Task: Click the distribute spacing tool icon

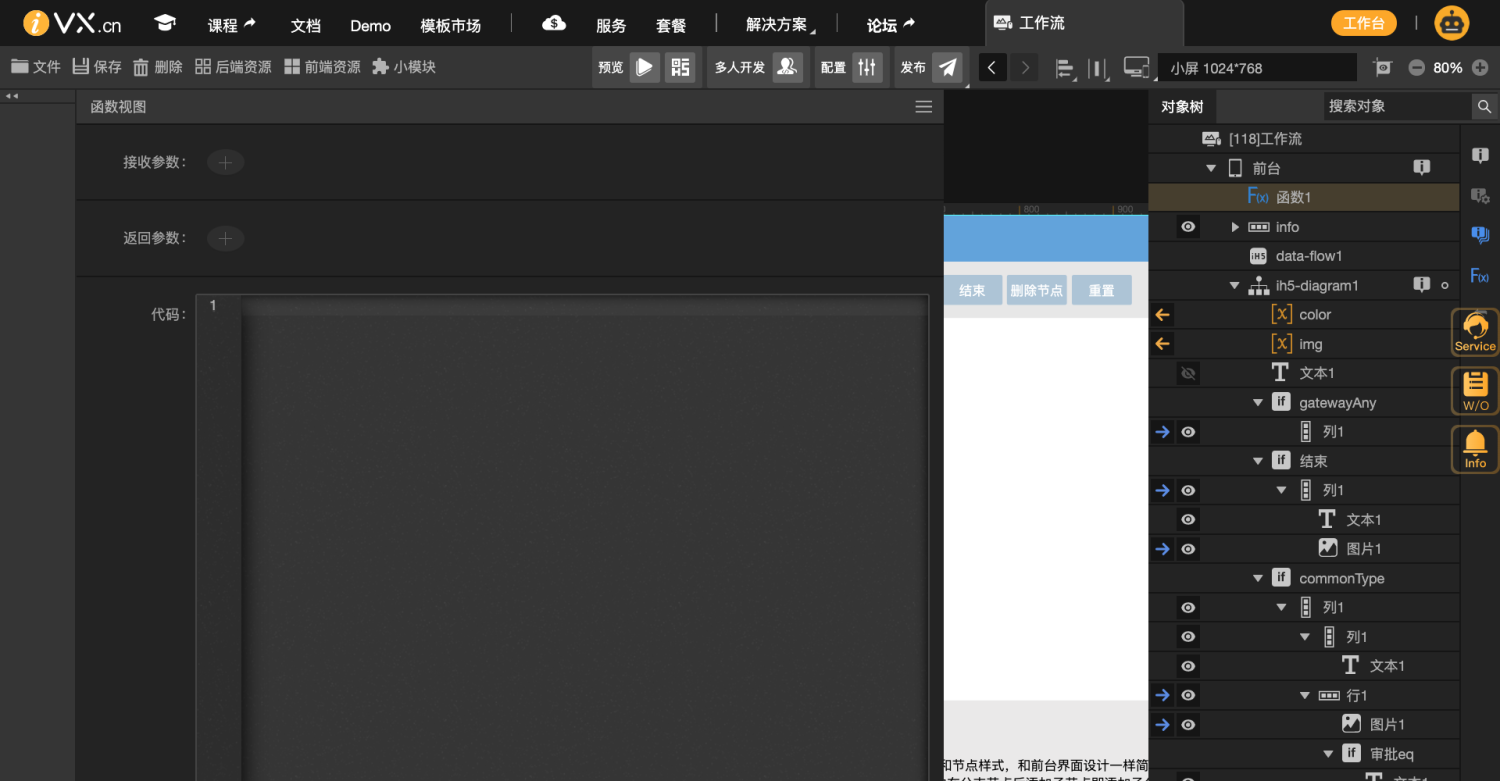Action: (1098, 68)
